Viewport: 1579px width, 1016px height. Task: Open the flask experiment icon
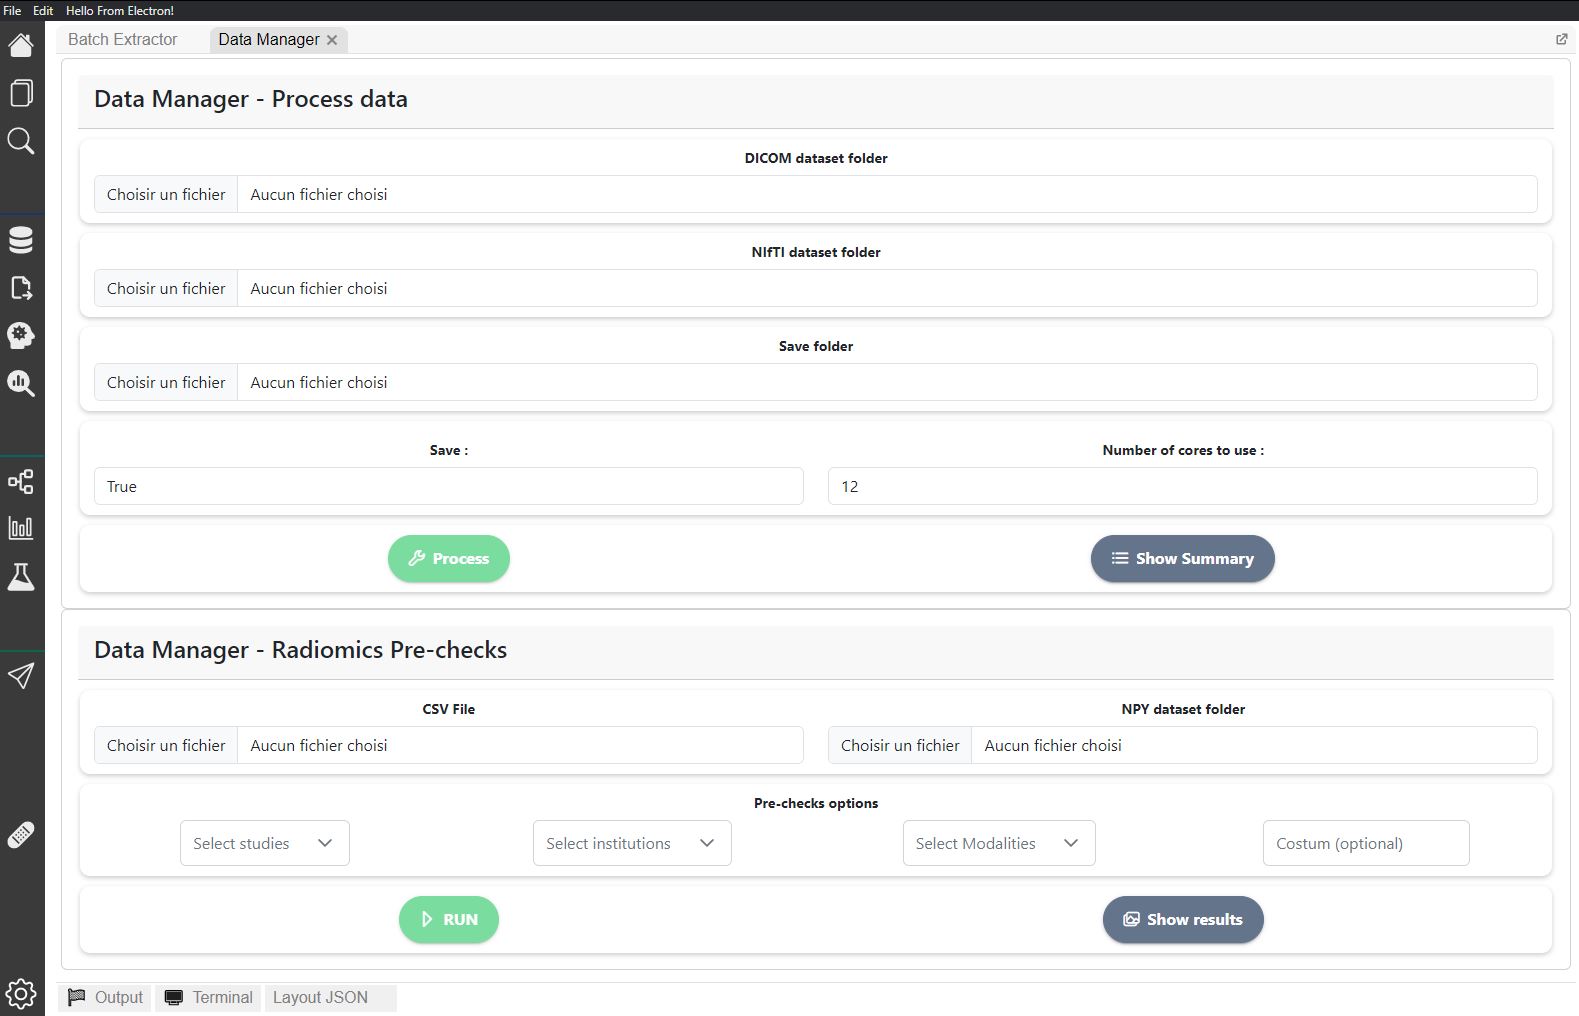21,577
